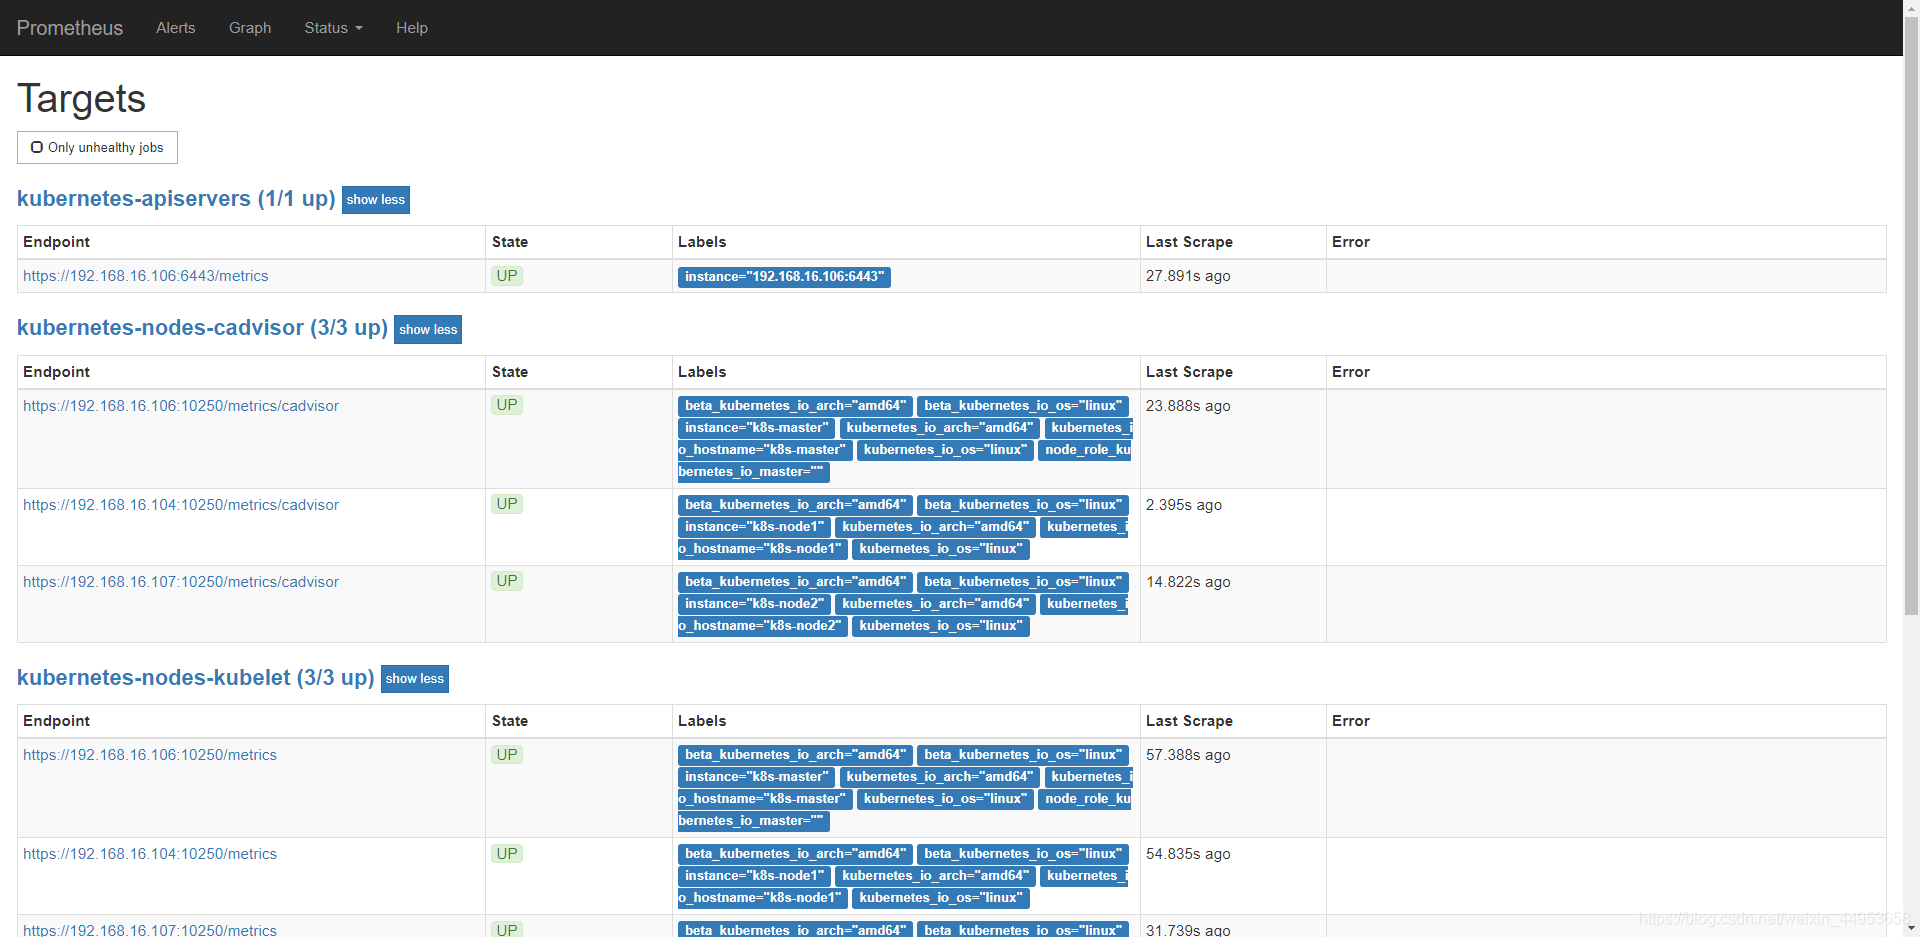Click kubernetes_io_arch label in k8s-node2 cadvisor row
The image size is (1920, 937).
(935, 604)
